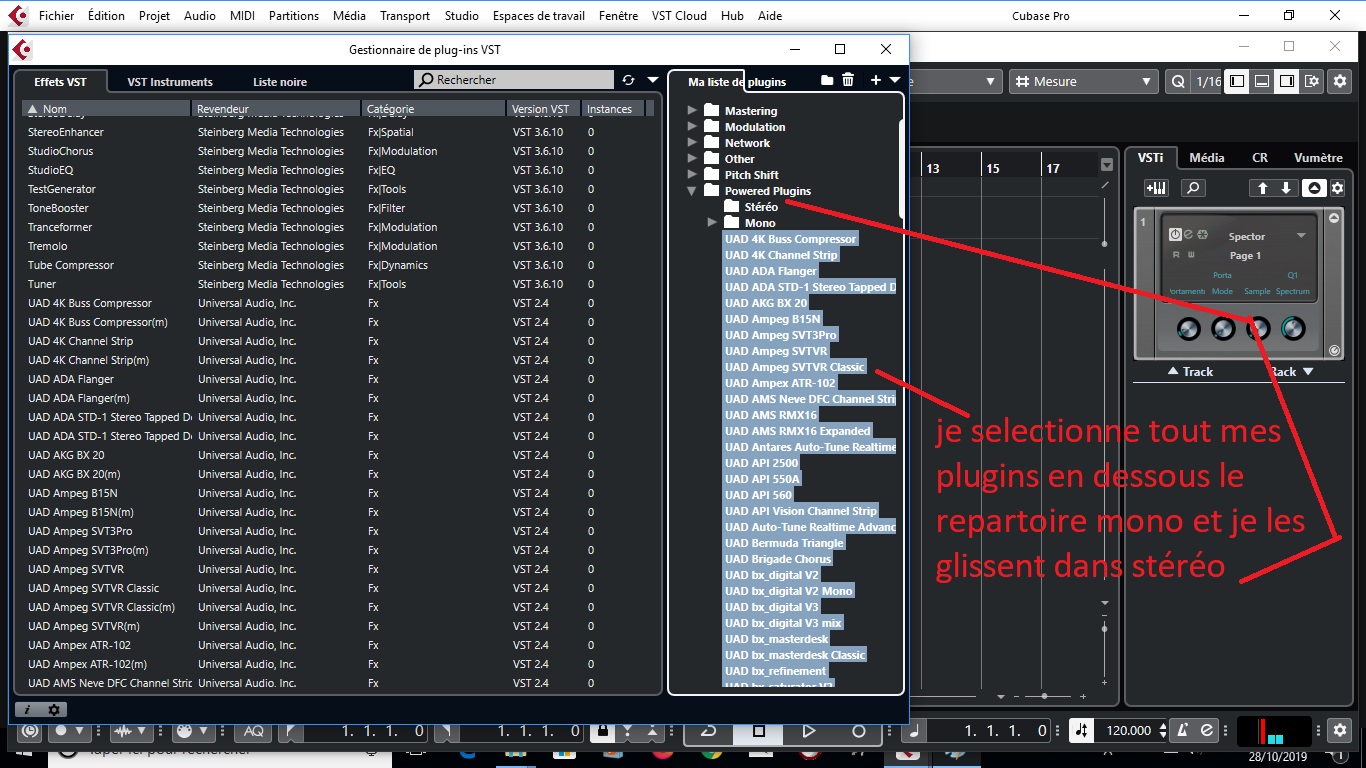The height and width of the screenshot is (768, 1366).
Task: Open the plug-in display options dropdown arrow
Action: pos(653,80)
